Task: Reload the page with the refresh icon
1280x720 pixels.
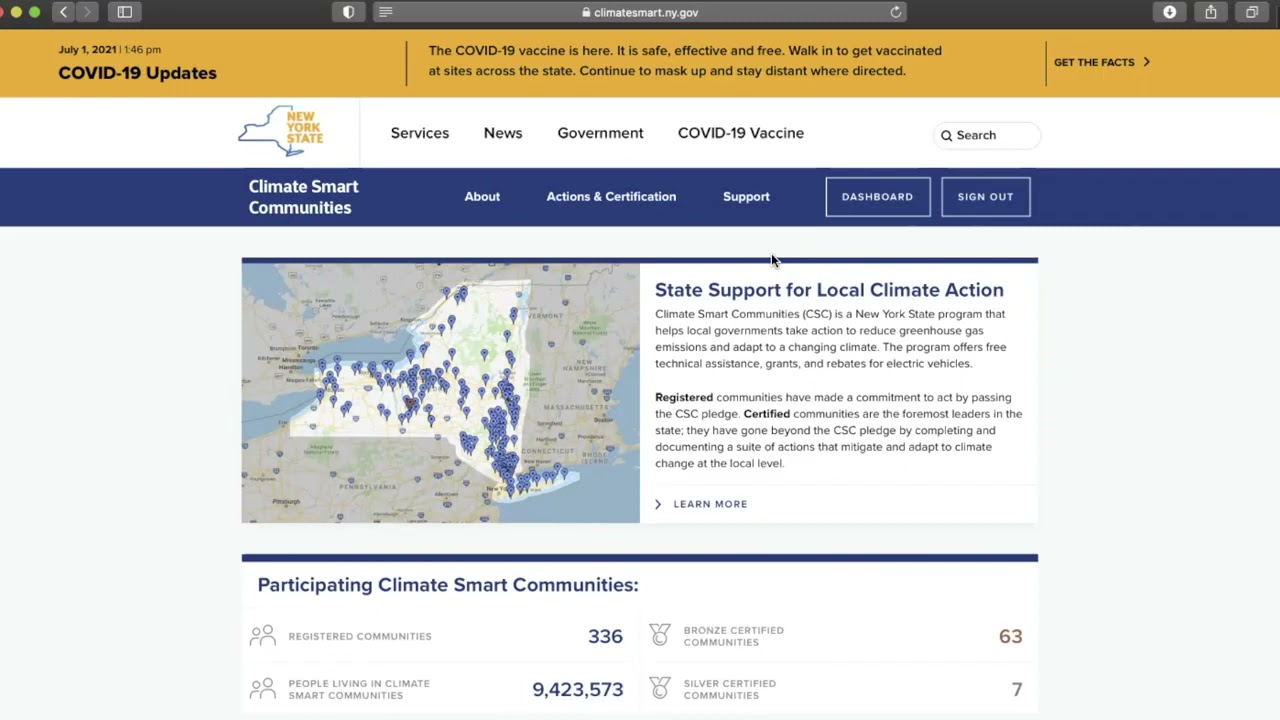Action: tap(896, 12)
